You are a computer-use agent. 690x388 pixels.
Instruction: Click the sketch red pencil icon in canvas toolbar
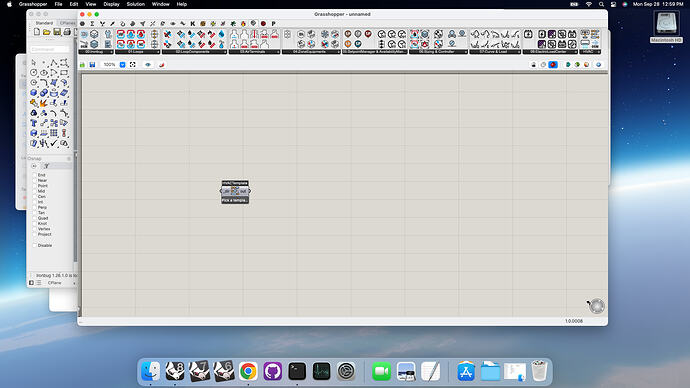(x=161, y=65)
